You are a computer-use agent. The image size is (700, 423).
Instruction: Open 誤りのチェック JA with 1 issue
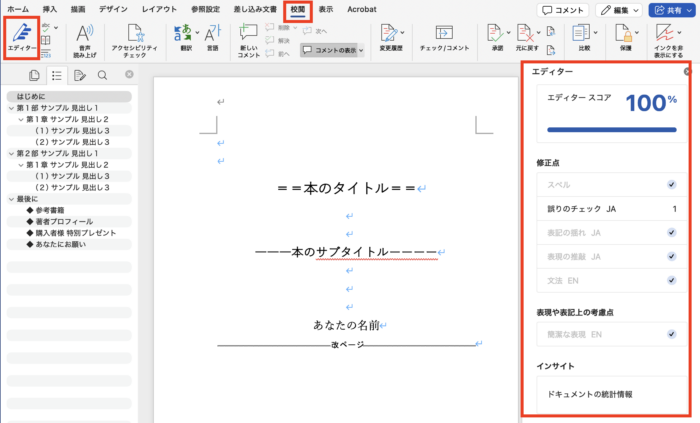click(612, 209)
